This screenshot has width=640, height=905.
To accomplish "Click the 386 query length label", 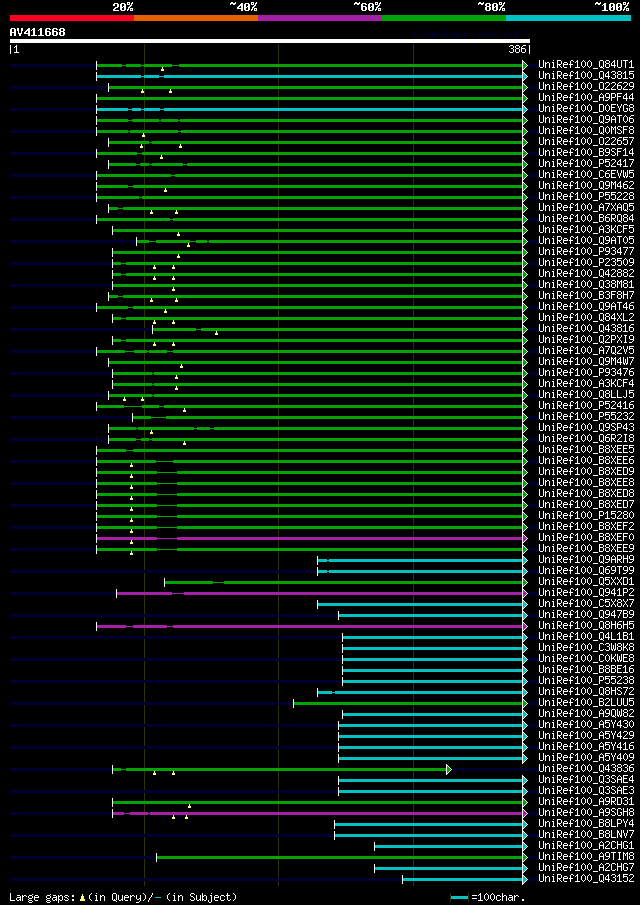I will tap(517, 50).
